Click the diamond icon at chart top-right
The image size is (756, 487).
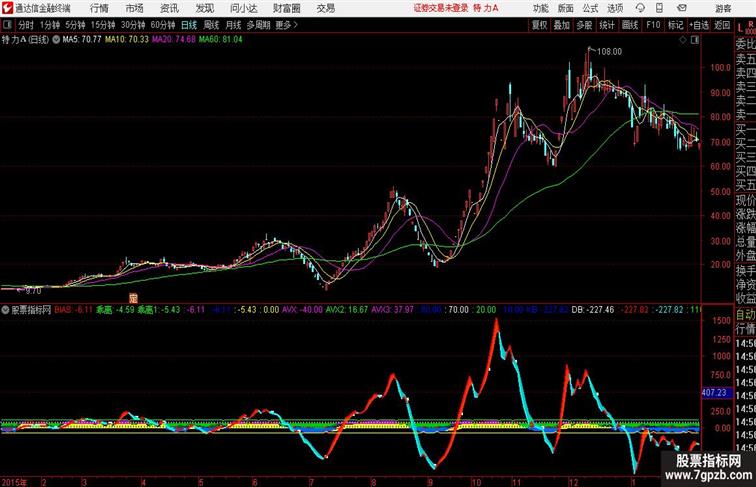click(x=683, y=40)
